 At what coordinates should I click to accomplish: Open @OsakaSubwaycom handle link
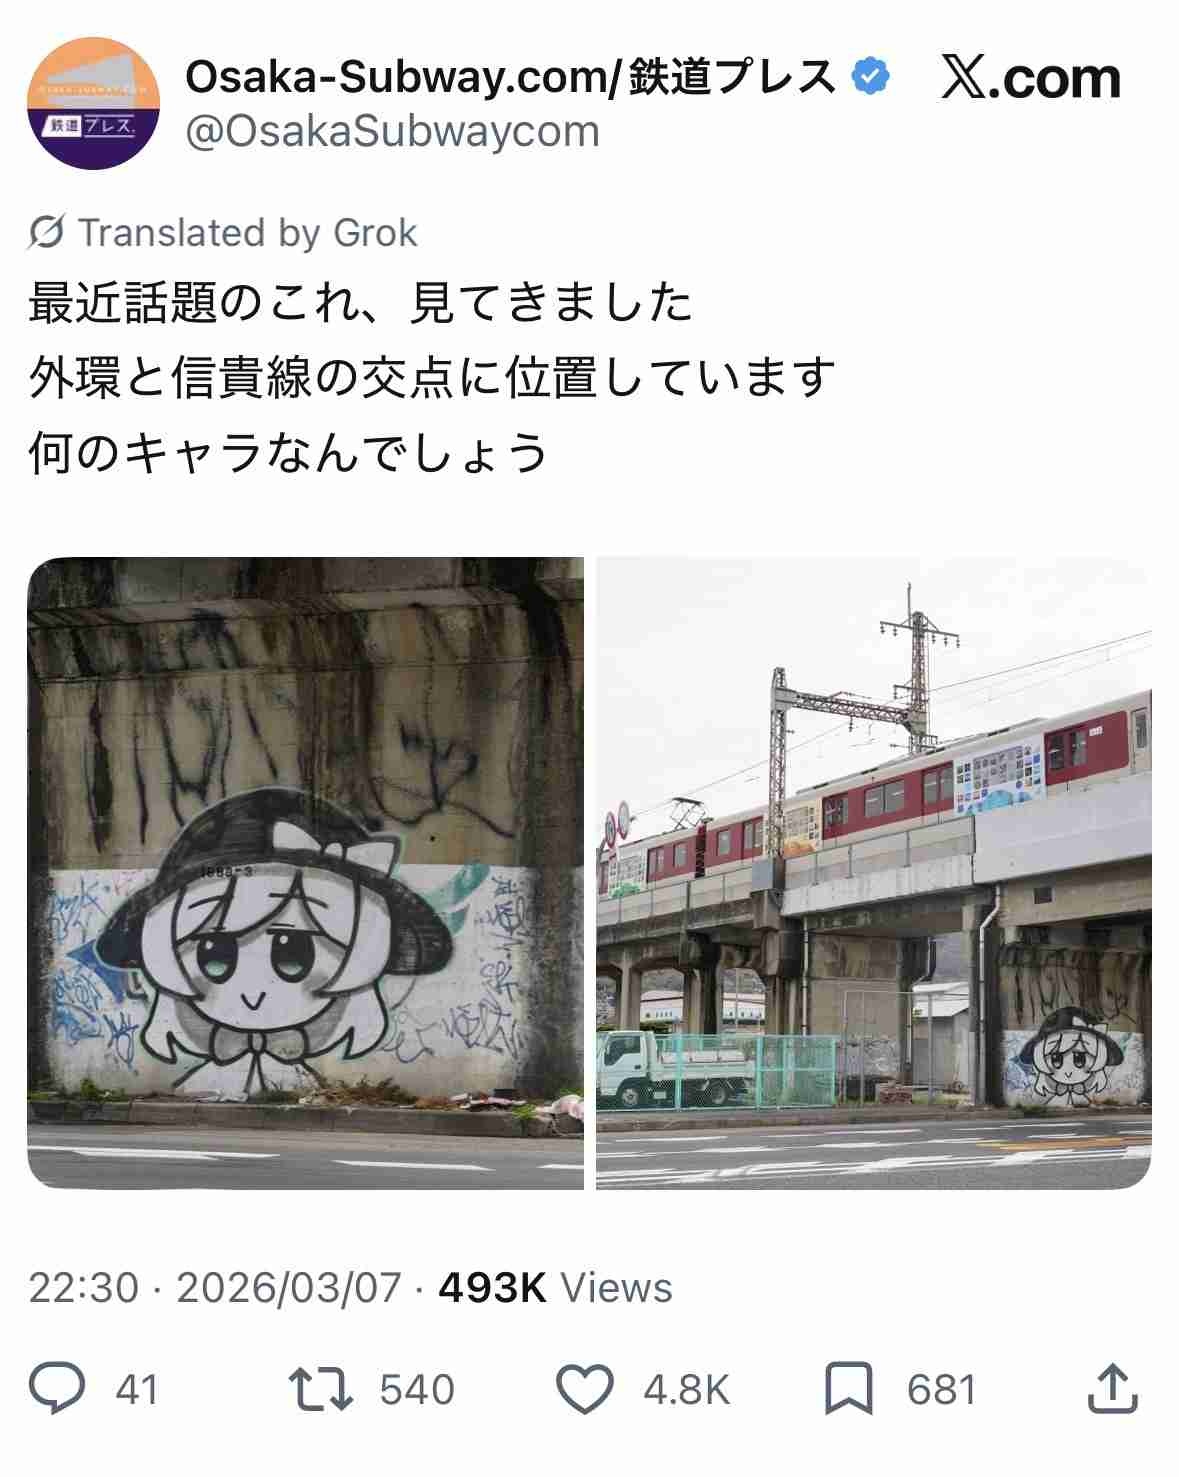[393, 132]
